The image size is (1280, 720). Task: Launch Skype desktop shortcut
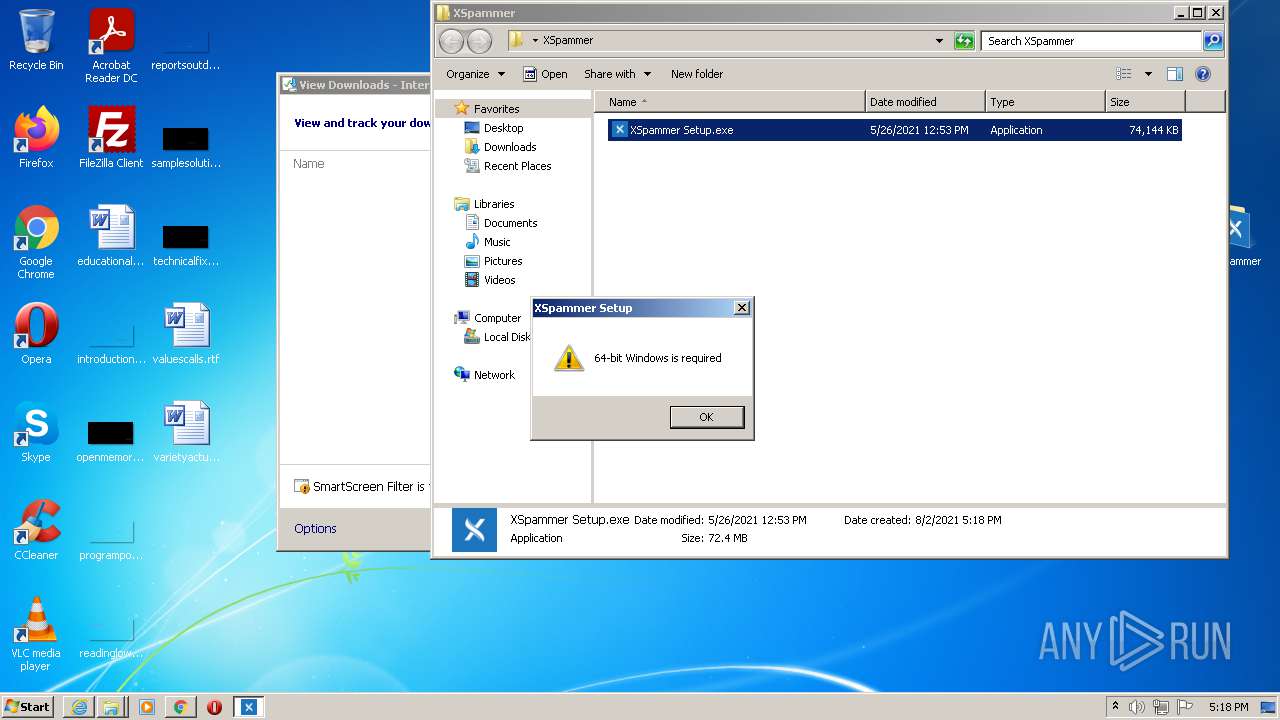click(36, 432)
